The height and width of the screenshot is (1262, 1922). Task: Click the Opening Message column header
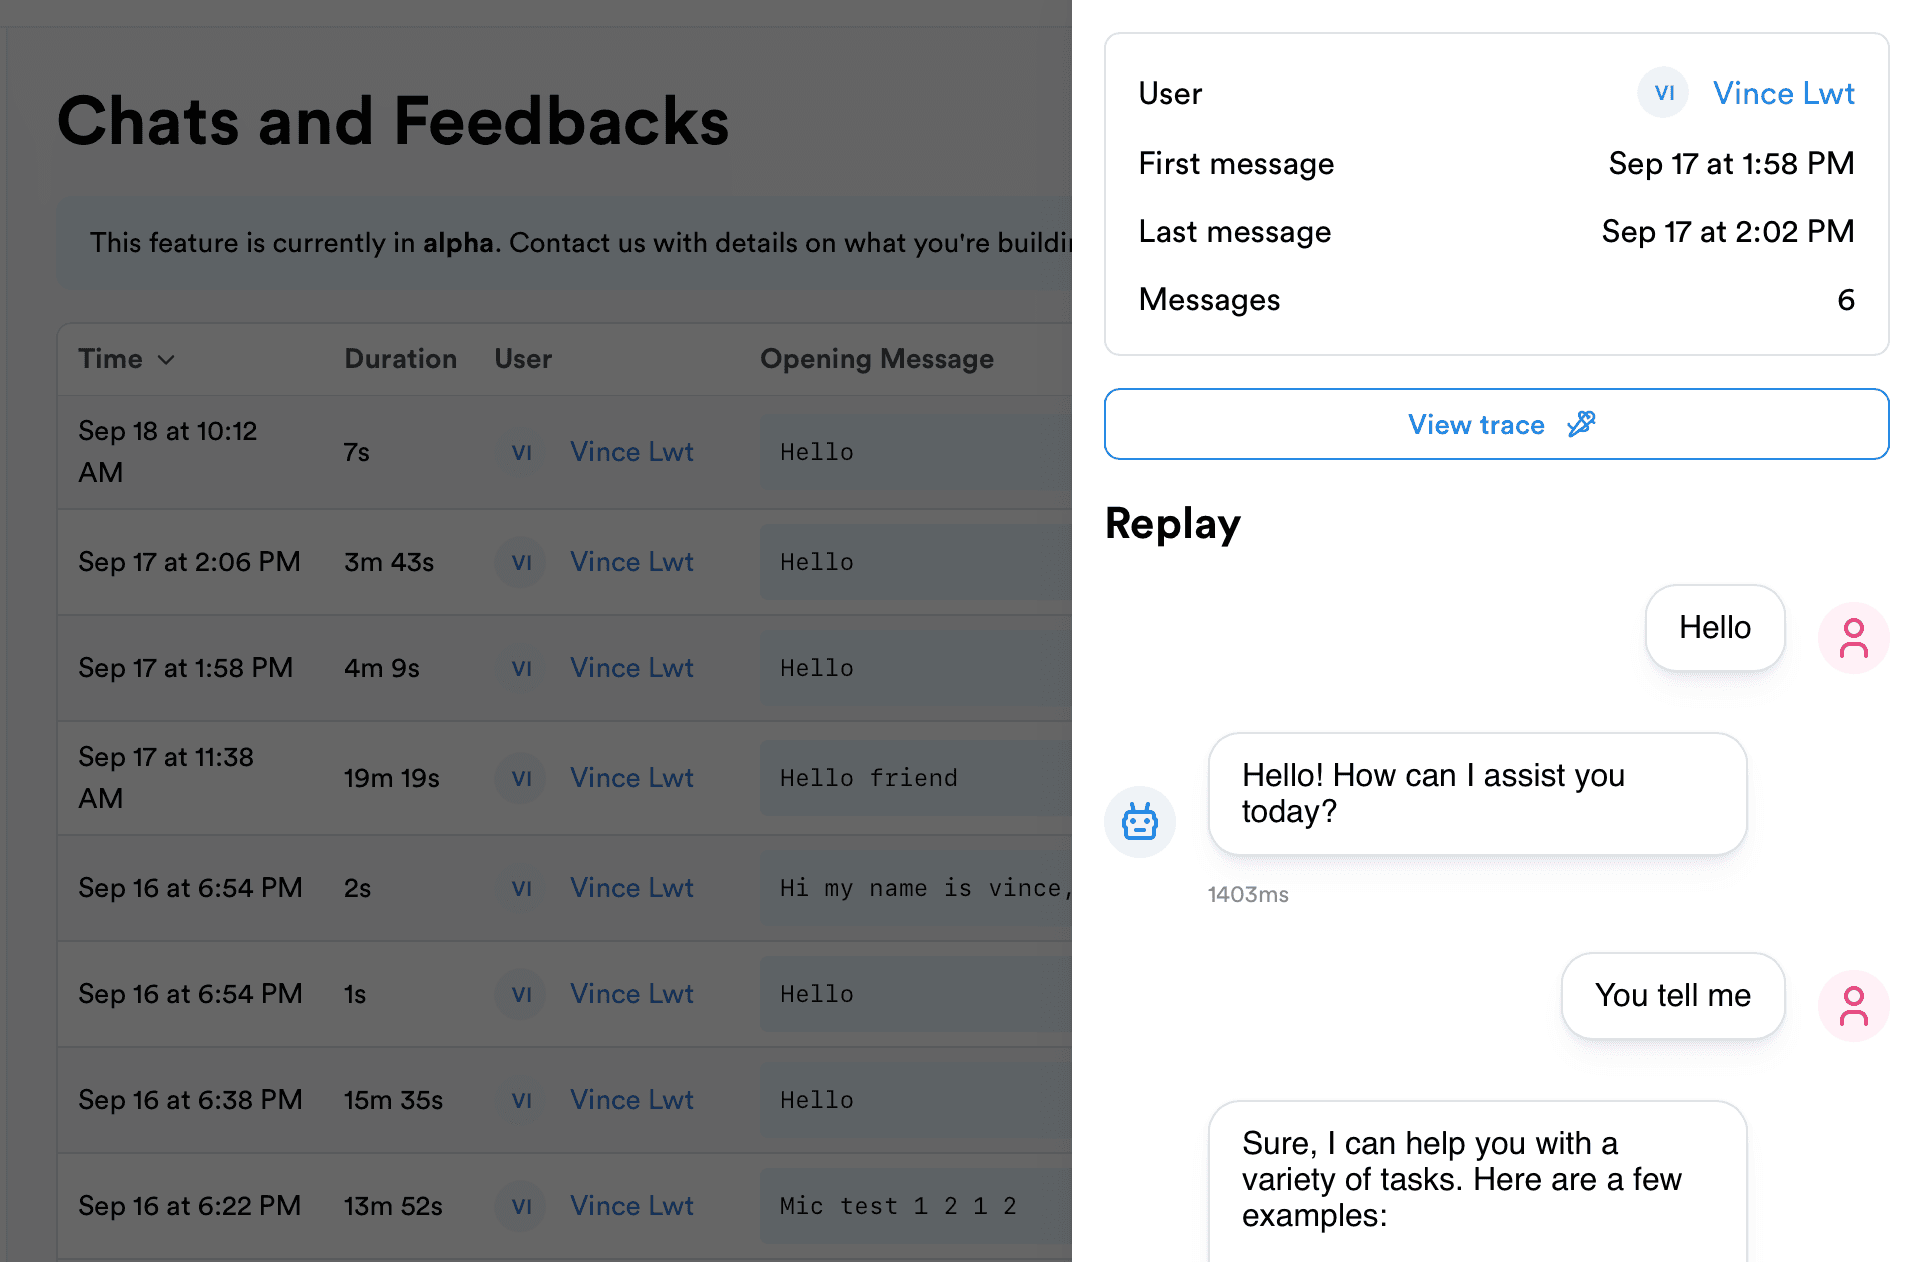click(877, 359)
